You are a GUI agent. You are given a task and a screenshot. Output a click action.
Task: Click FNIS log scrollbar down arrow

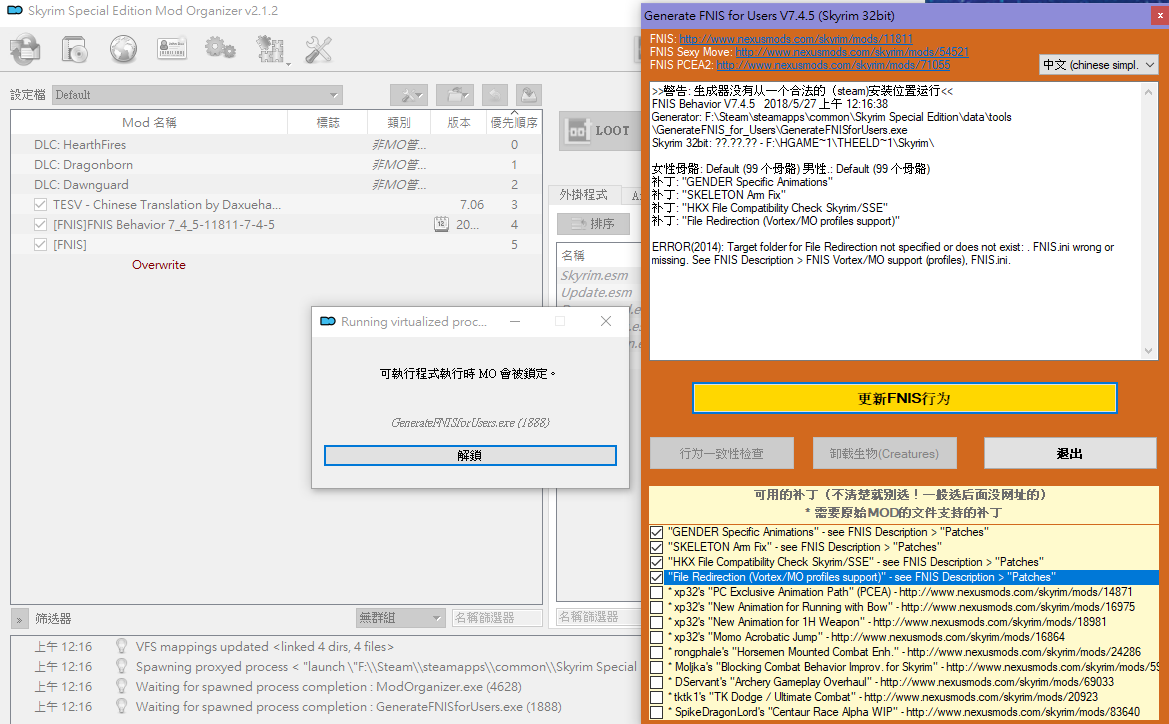pyautogui.click(x=1148, y=350)
